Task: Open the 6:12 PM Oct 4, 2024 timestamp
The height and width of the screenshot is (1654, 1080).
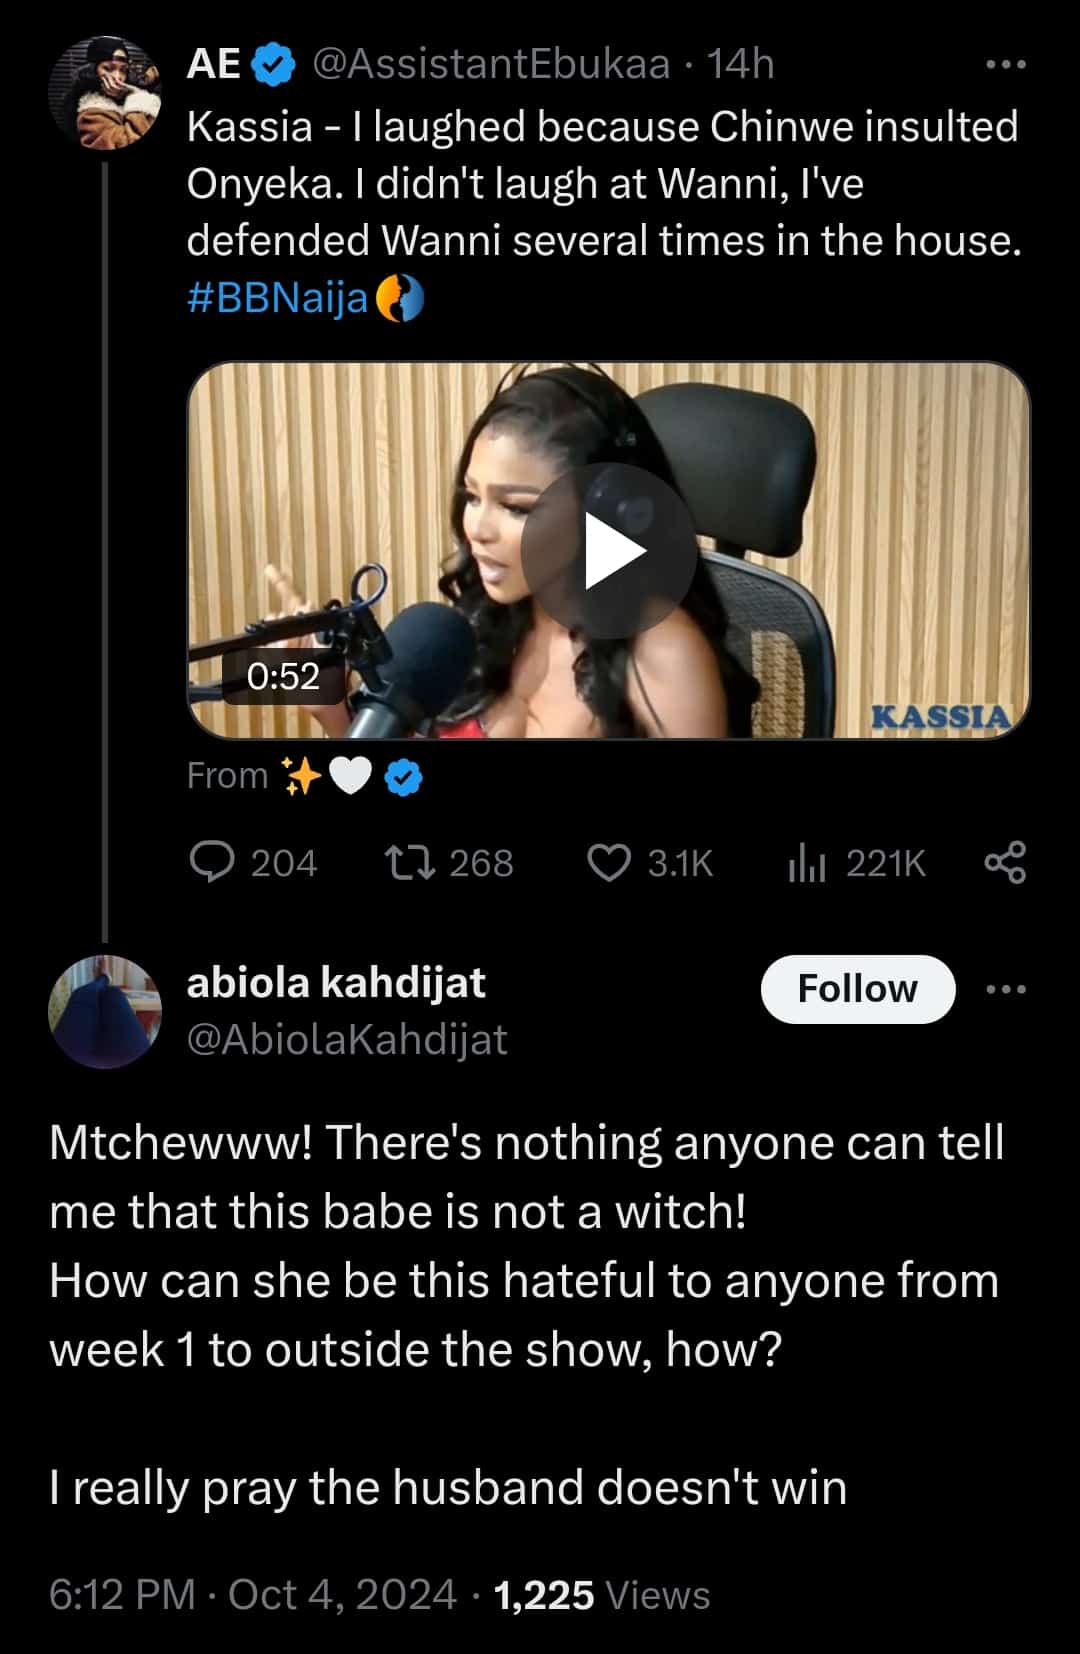Action: tap(252, 1595)
